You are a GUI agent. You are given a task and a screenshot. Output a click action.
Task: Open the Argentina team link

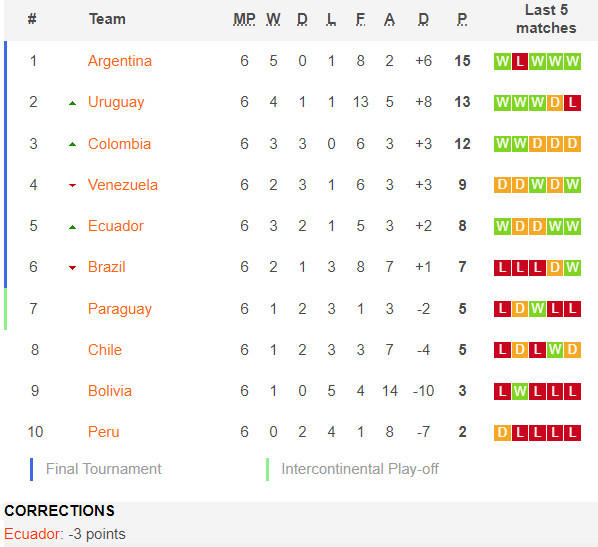(120, 61)
